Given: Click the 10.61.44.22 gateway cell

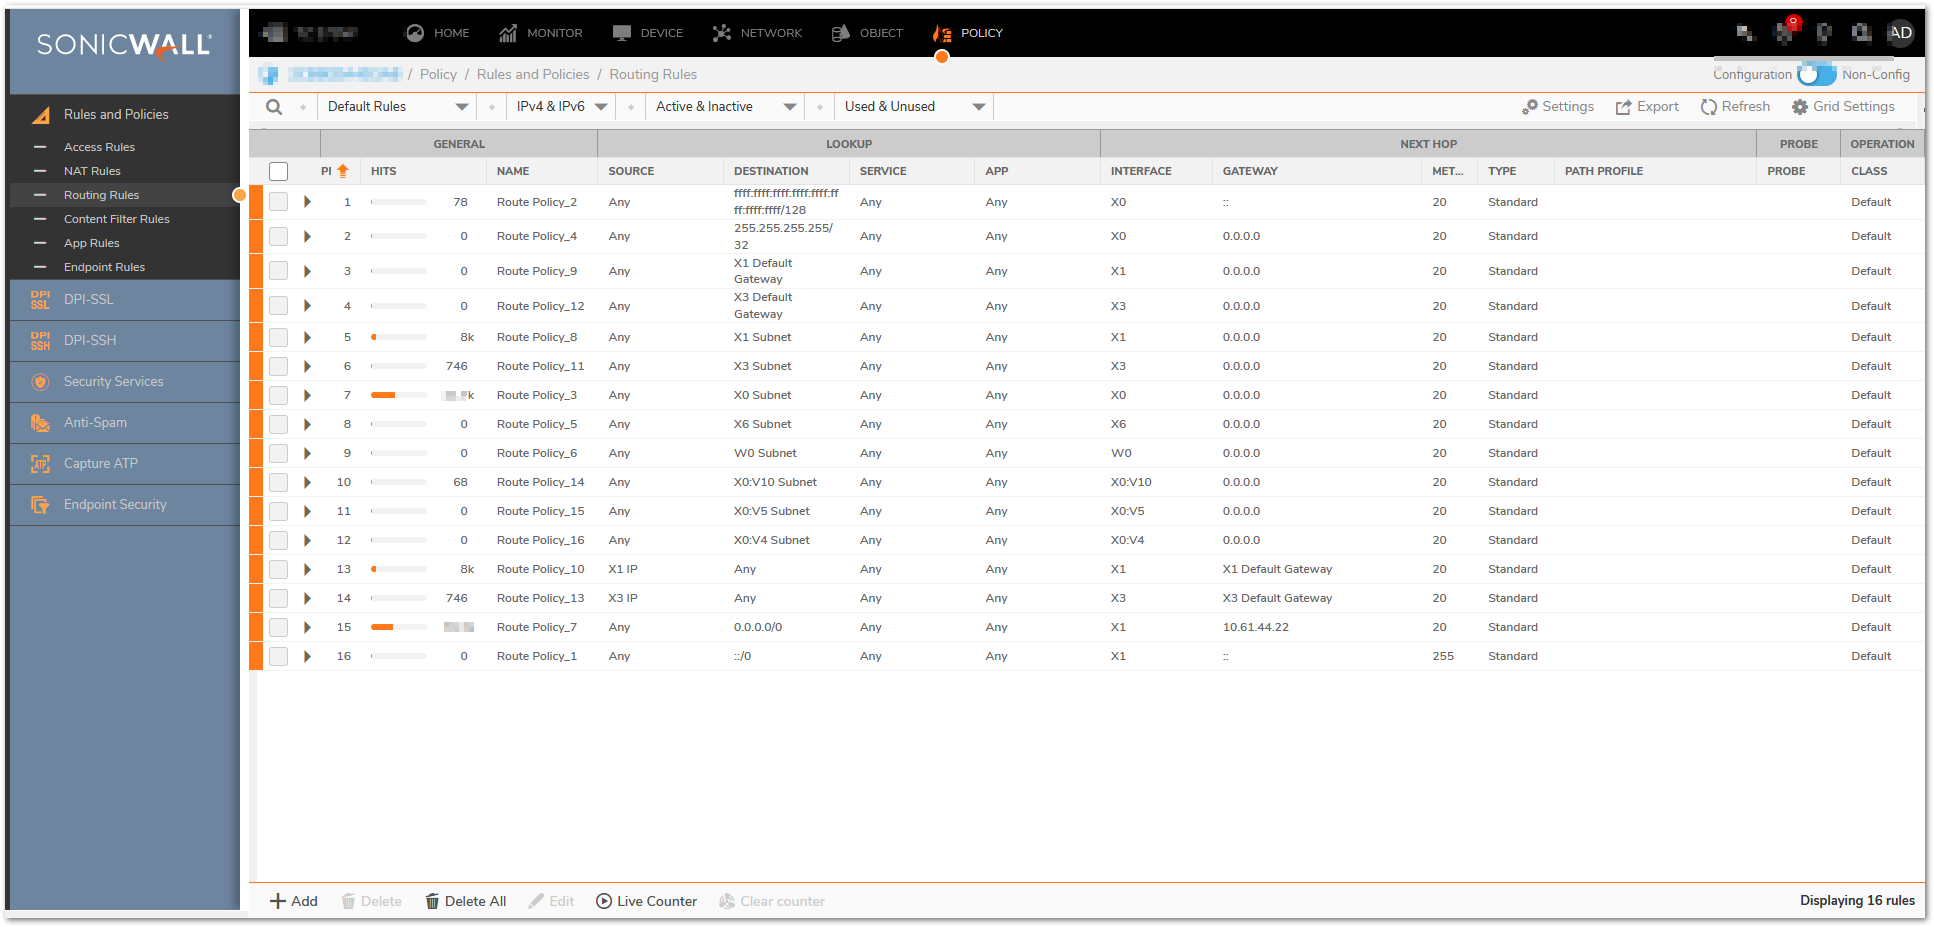Looking at the screenshot, I should [x=1256, y=627].
